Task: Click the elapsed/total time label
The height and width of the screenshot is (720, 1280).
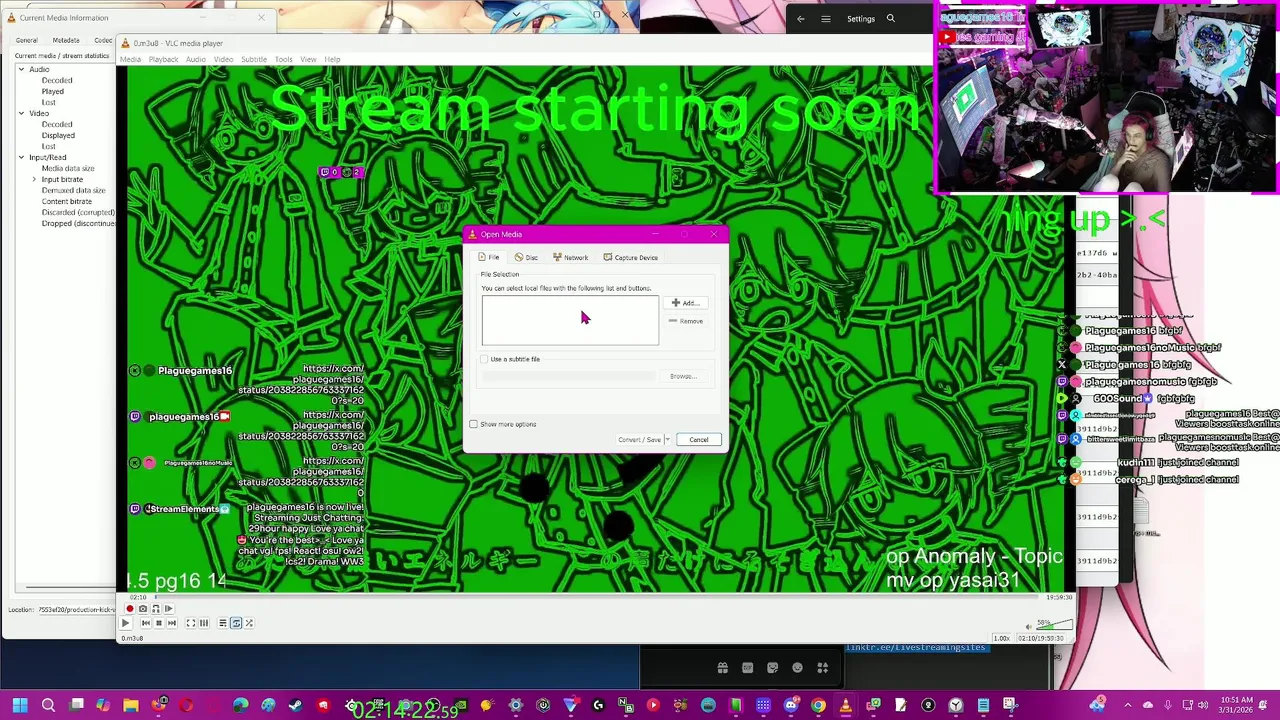Action: [x=1040, y=638]
